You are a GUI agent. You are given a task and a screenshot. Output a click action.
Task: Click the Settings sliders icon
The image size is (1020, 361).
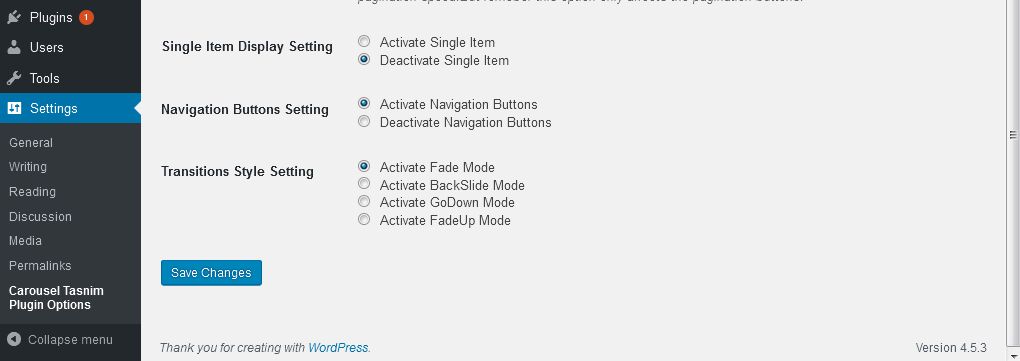pyautogui.click(x=14, y=108)
